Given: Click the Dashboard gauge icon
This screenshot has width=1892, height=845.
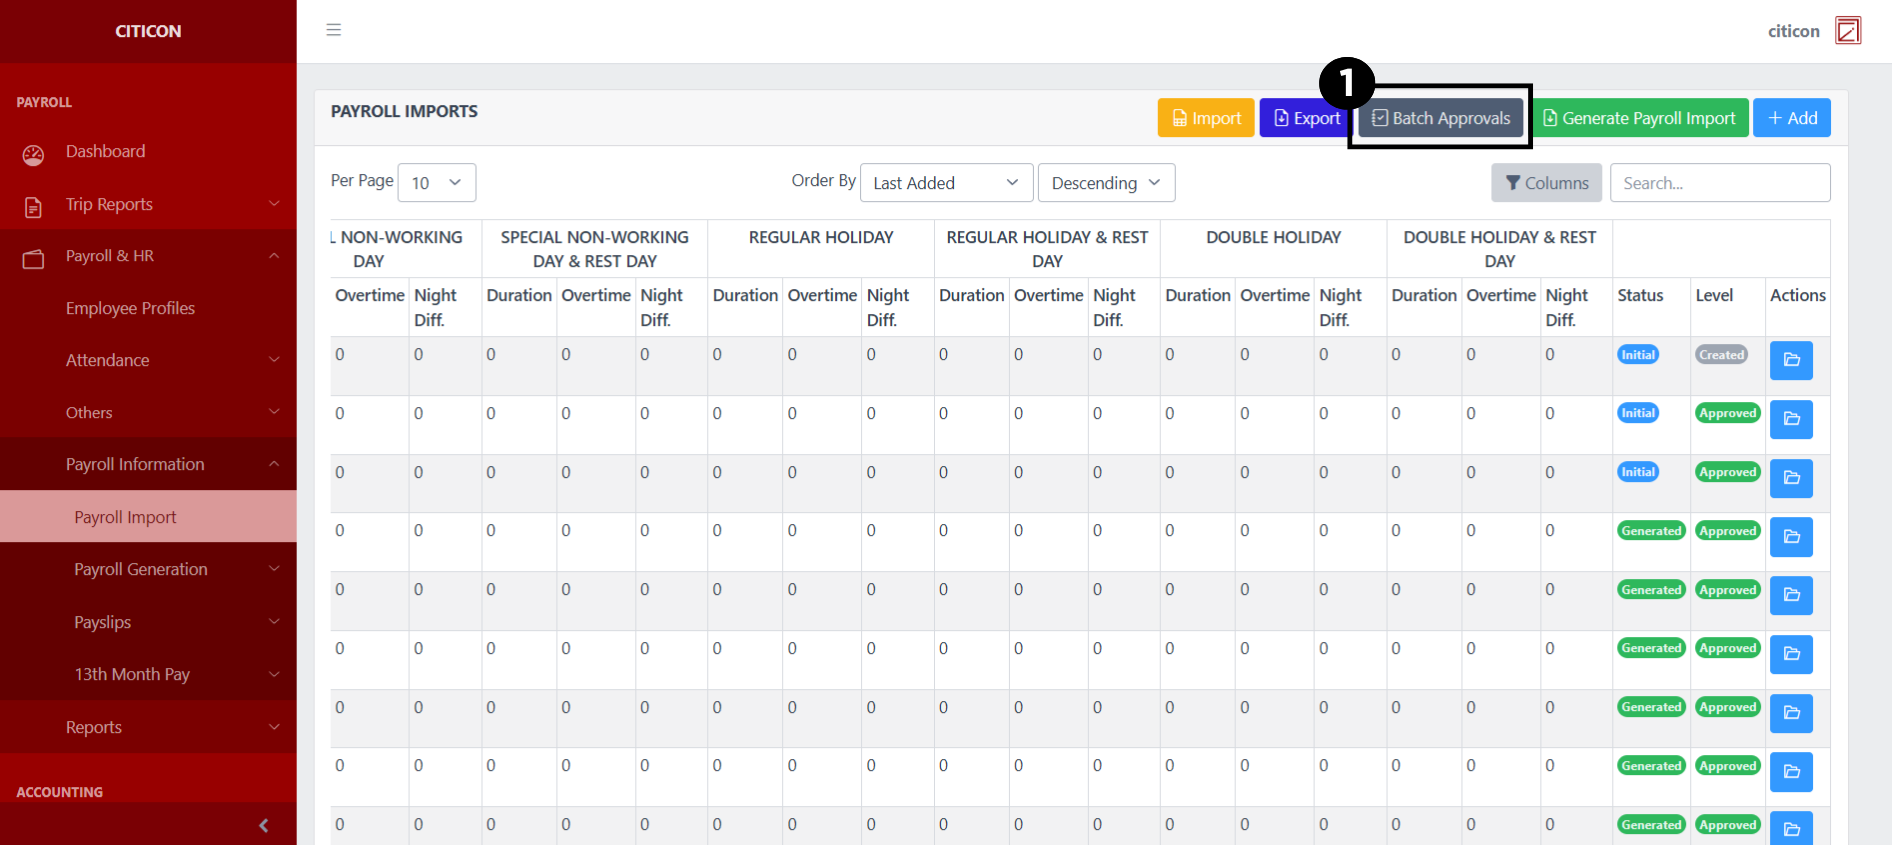Looking at the screenshot, I should [34, 154].
